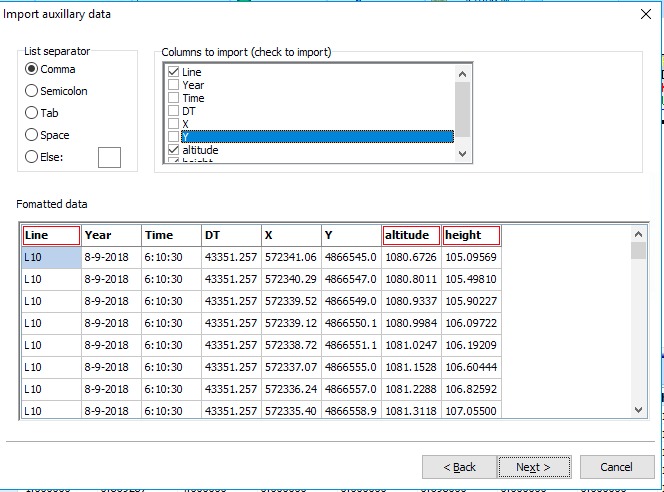Check the X column checkbox
Image resolution: width=664 pixels, height=492 pixels.
pos(174,124)
